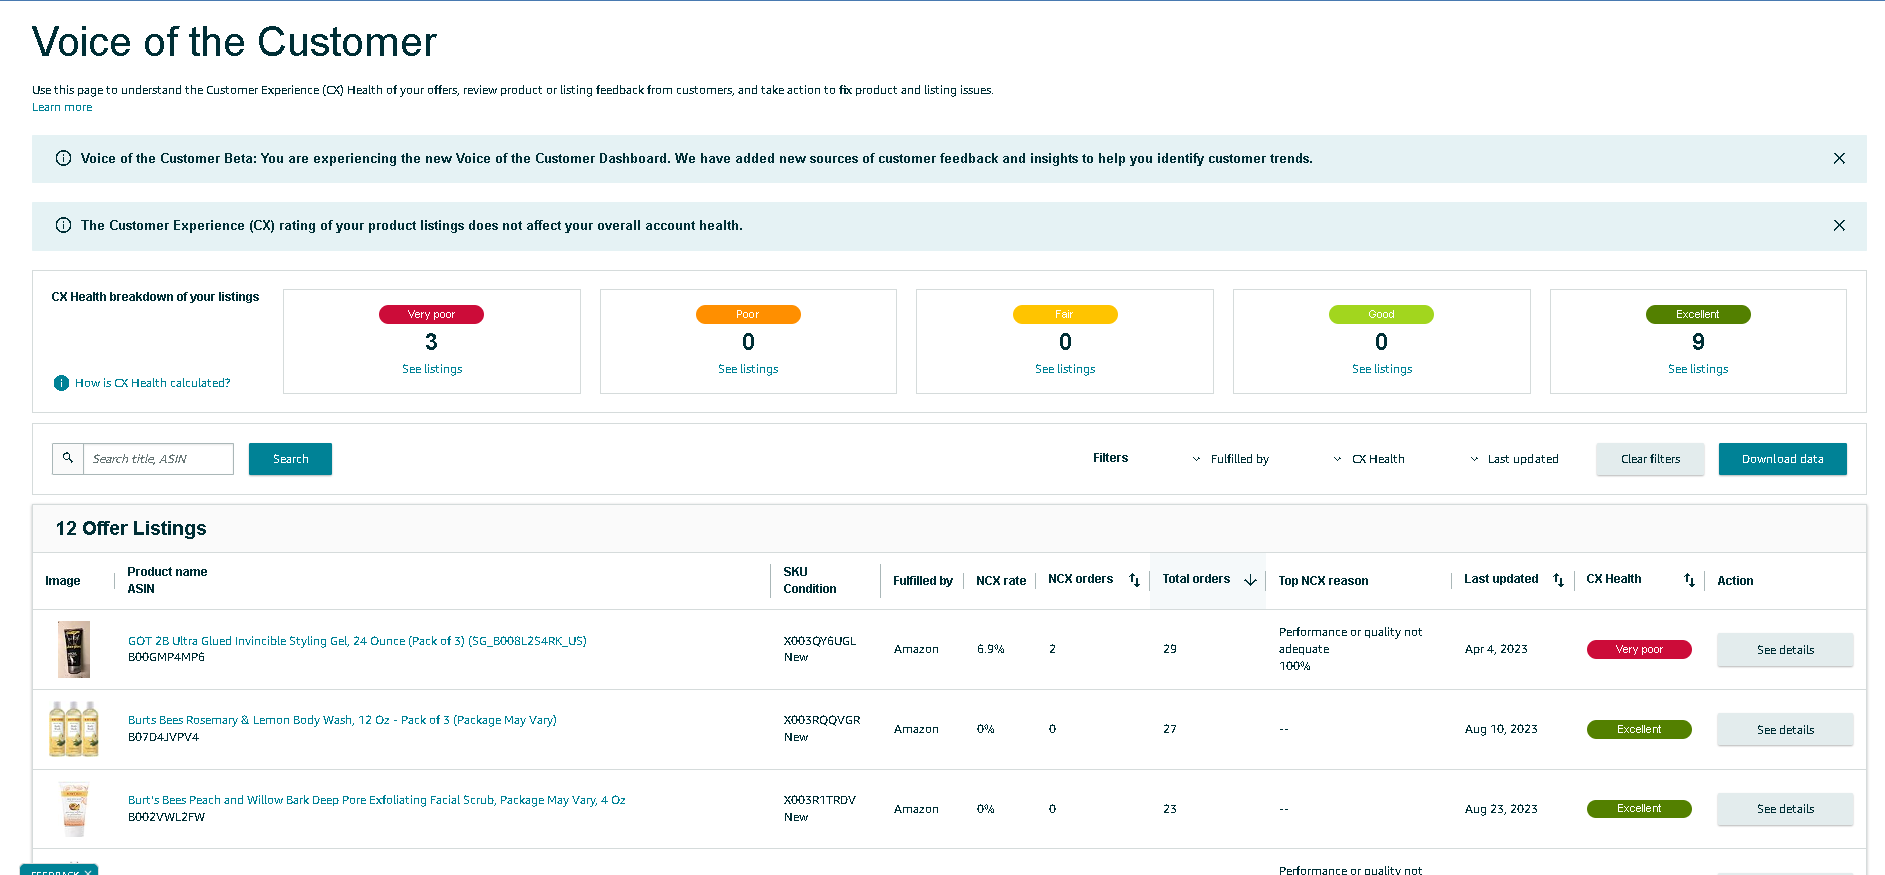Click Clear filters button
Viewport: 1885px width, 875px height.
pos(1650,459)
